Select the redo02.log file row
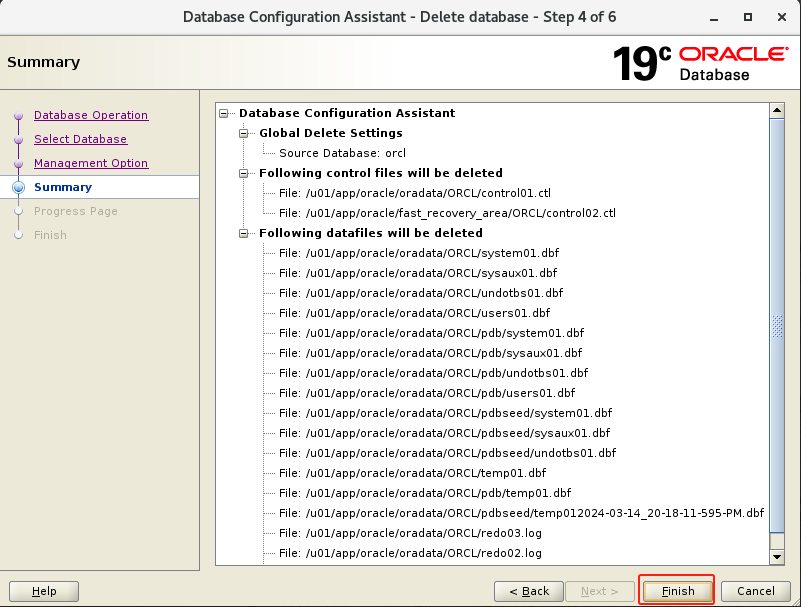Screen dimensions: 801x607 (x=410, y=553)
